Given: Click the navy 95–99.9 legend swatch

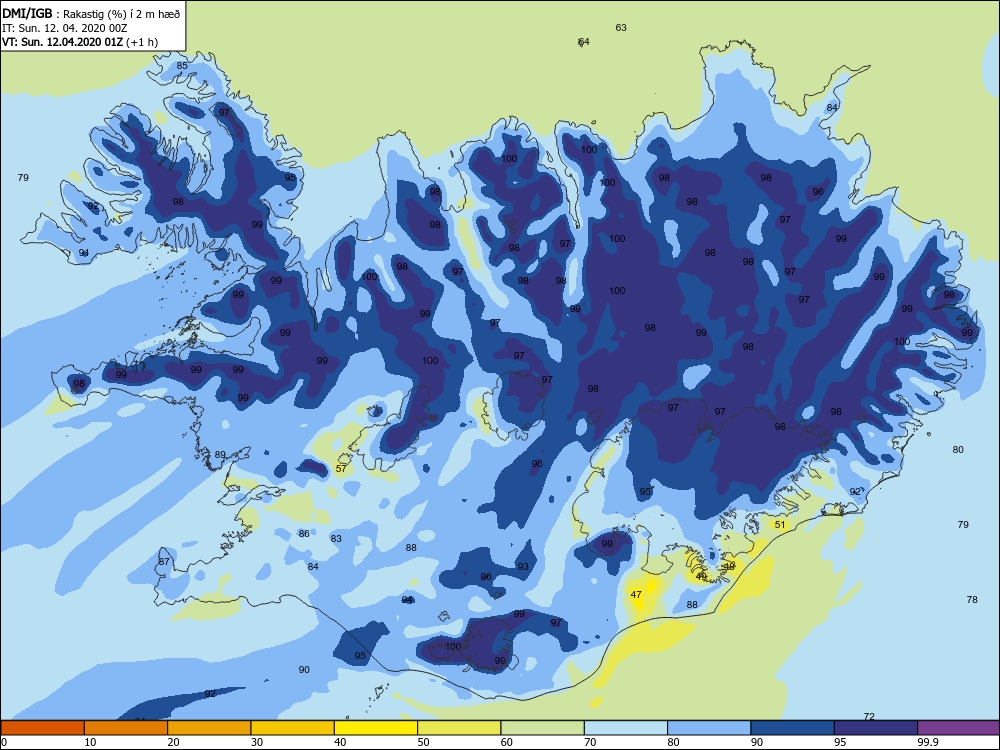Looking at the screenshot, I should click(x=876, y=728).
